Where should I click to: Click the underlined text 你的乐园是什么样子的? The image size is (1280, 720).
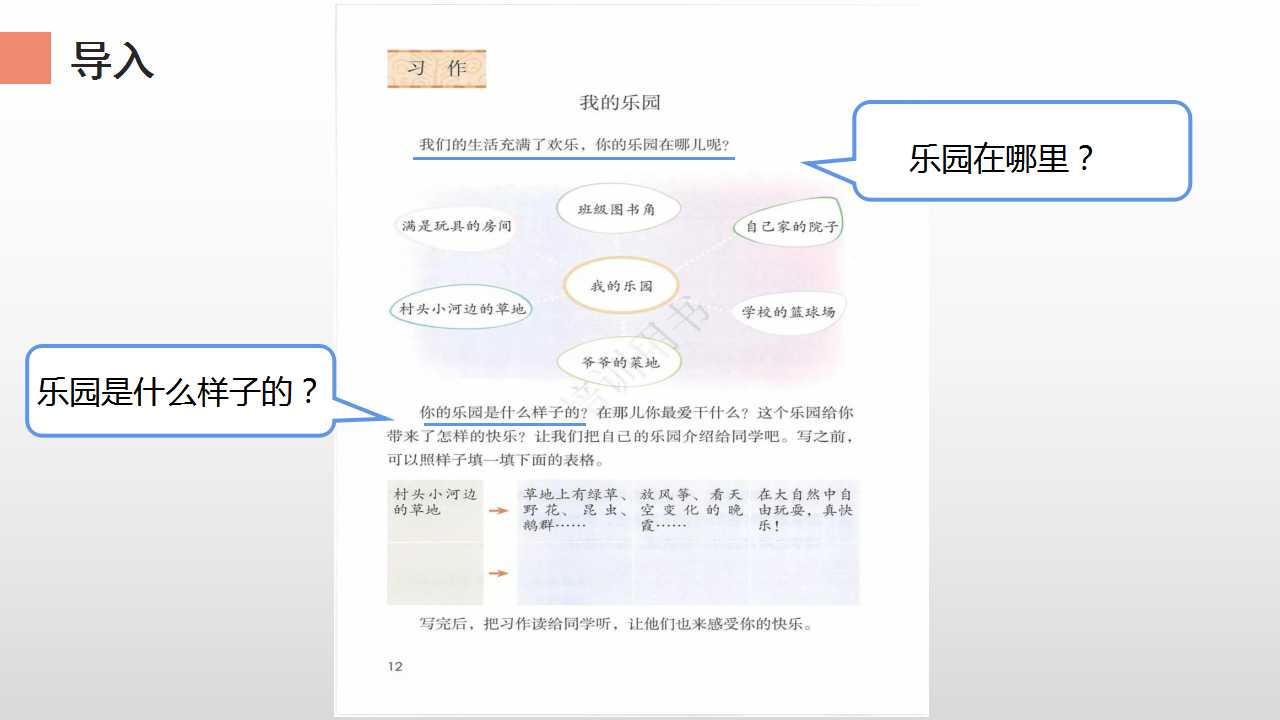(x=502, y=413)
